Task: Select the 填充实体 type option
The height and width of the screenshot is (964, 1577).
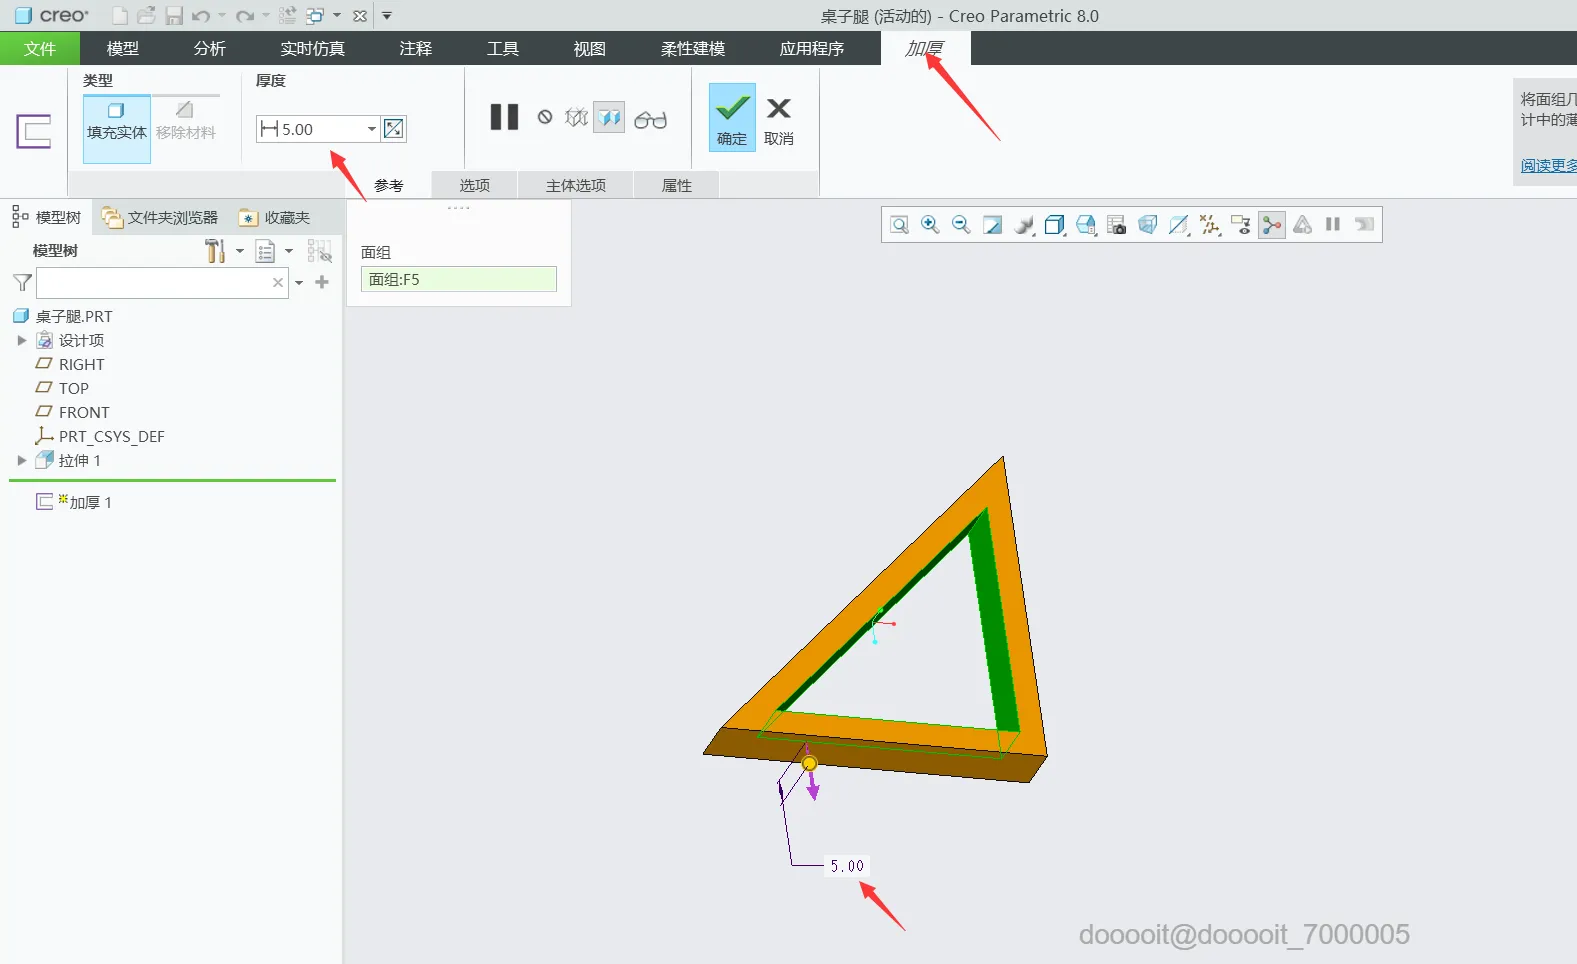Action: 117,128
